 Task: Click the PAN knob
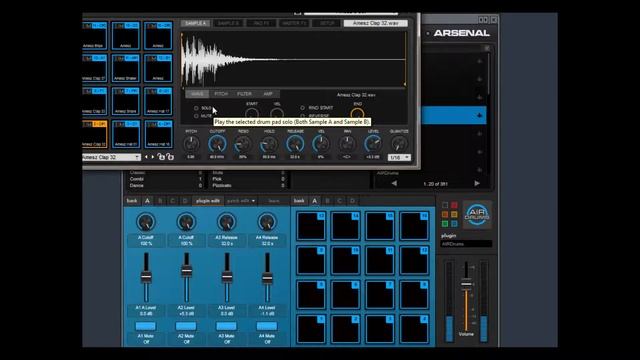347,144
